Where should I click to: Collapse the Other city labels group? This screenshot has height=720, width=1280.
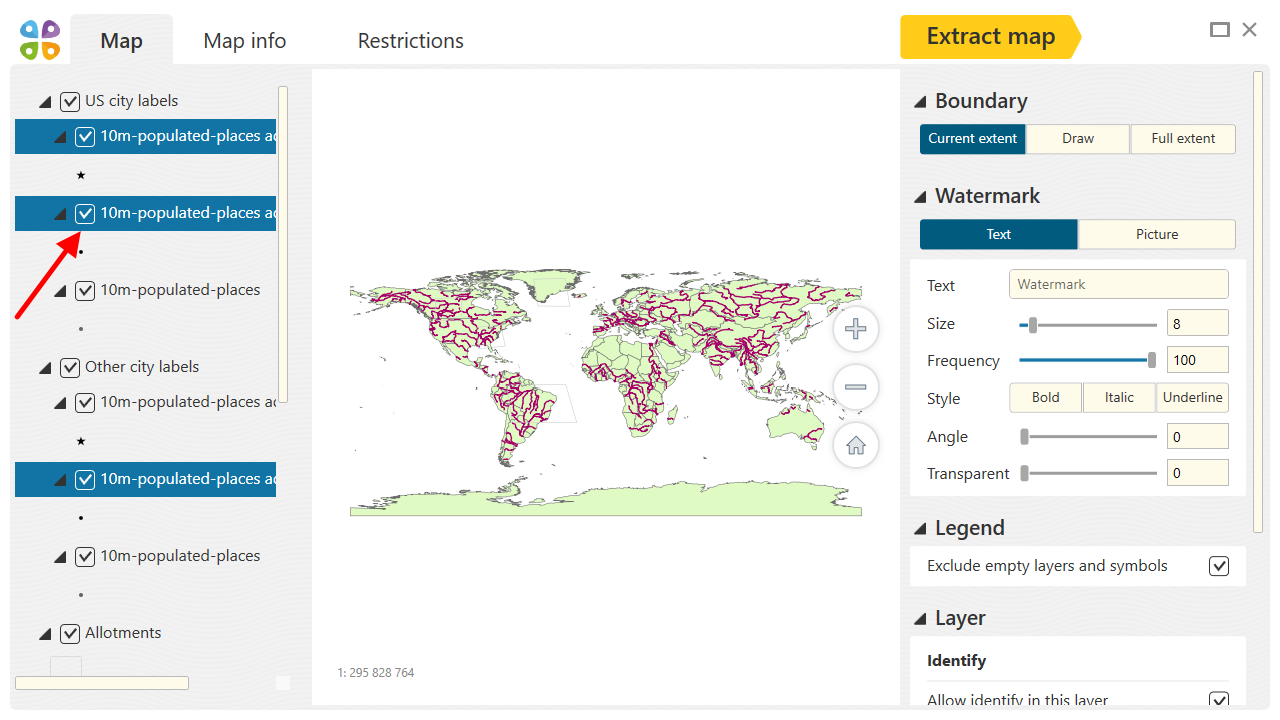tap(45, 368)
